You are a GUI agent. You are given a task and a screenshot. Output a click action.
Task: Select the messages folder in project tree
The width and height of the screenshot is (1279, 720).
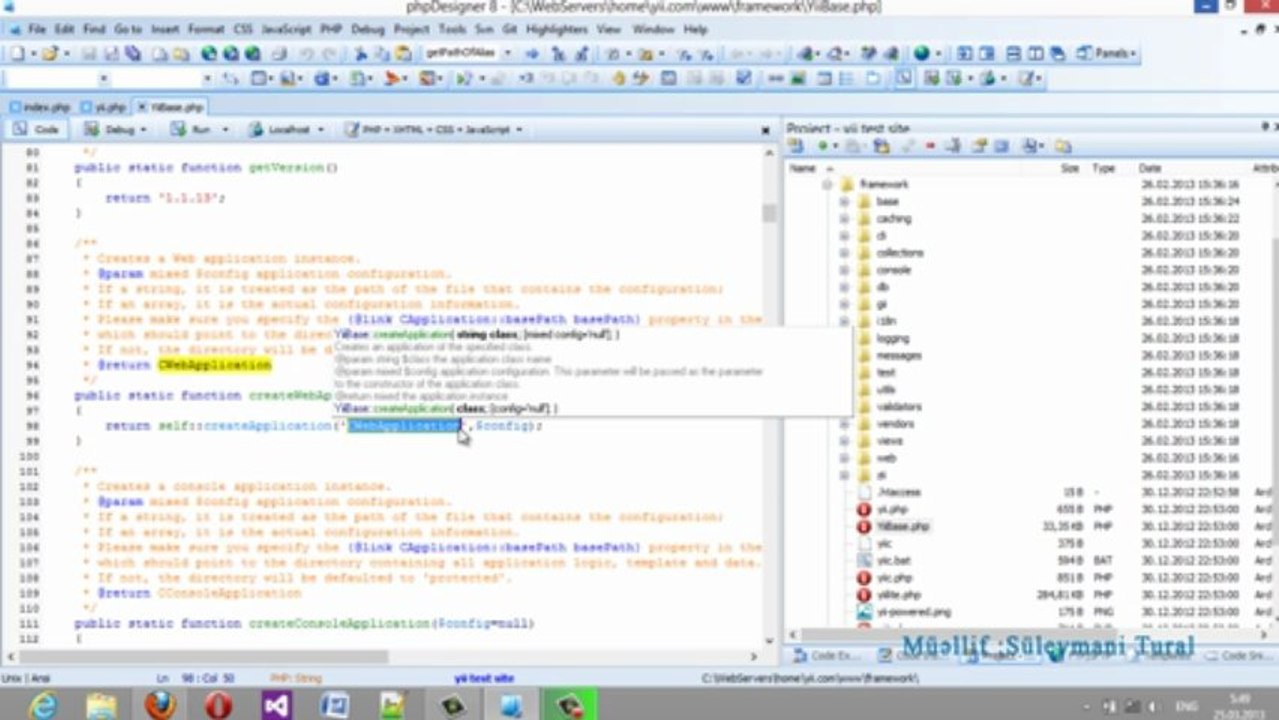[x=899, y=356]
